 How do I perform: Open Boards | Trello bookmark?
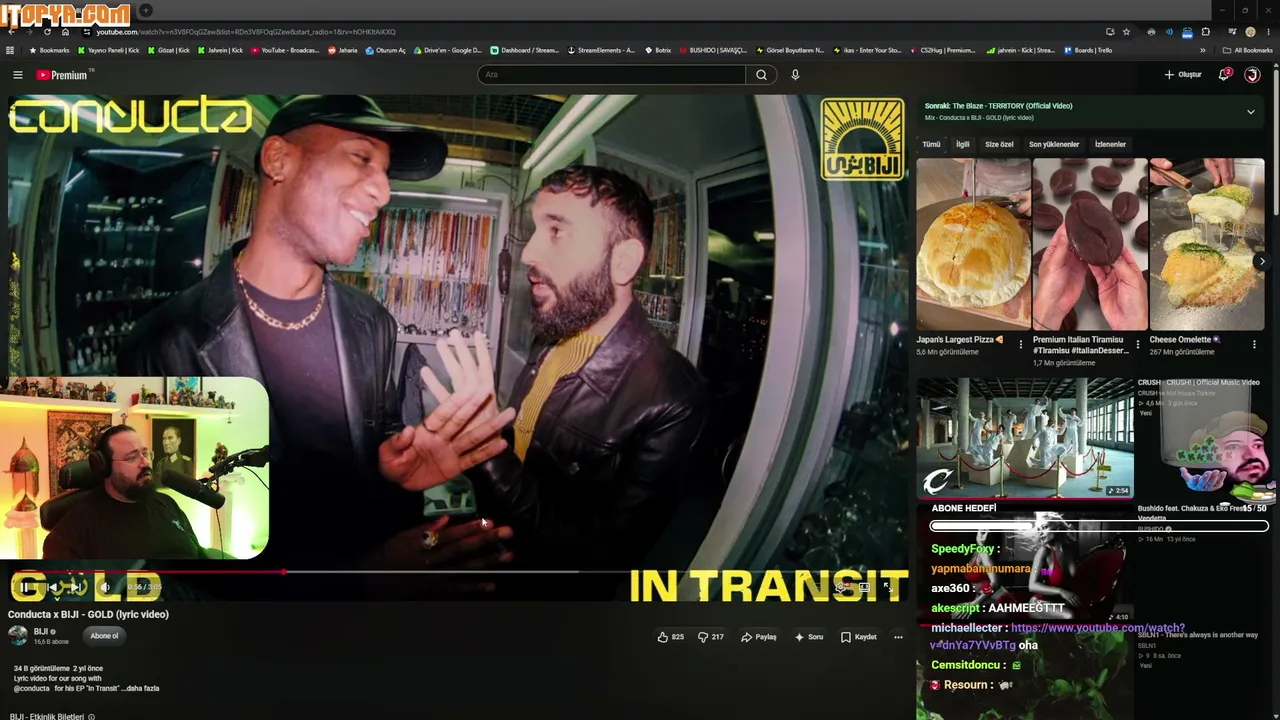pyautogui.click(x=1088, y=50)
